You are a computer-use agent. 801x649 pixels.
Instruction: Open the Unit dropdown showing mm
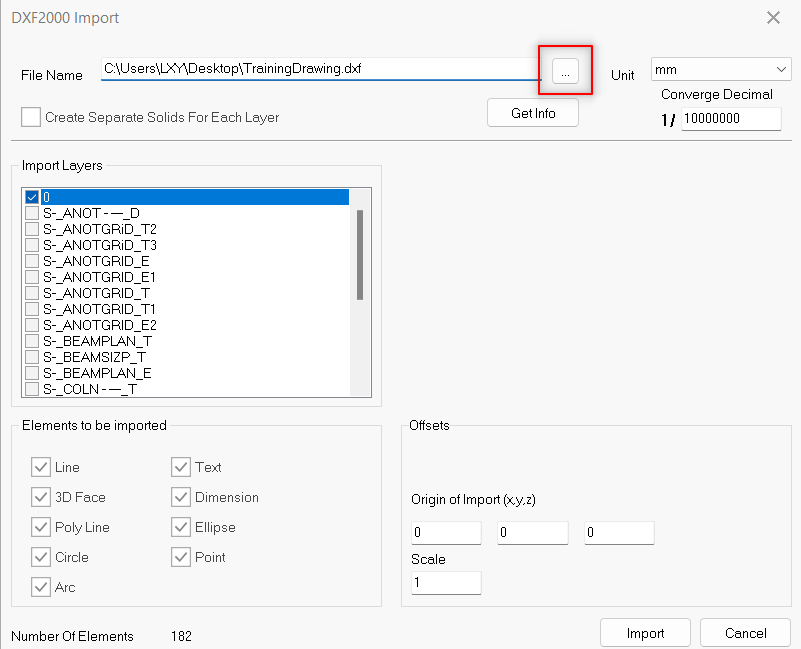point(720,69)
